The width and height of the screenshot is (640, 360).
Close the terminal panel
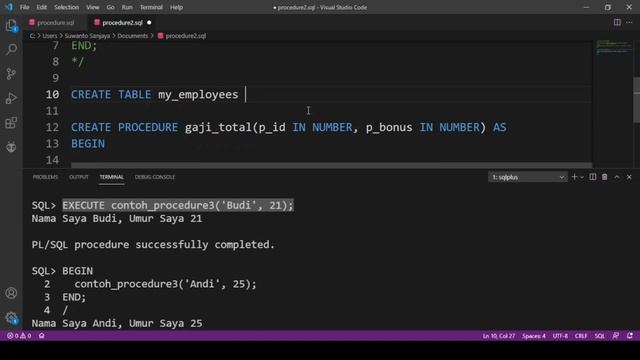coord(629,177)
